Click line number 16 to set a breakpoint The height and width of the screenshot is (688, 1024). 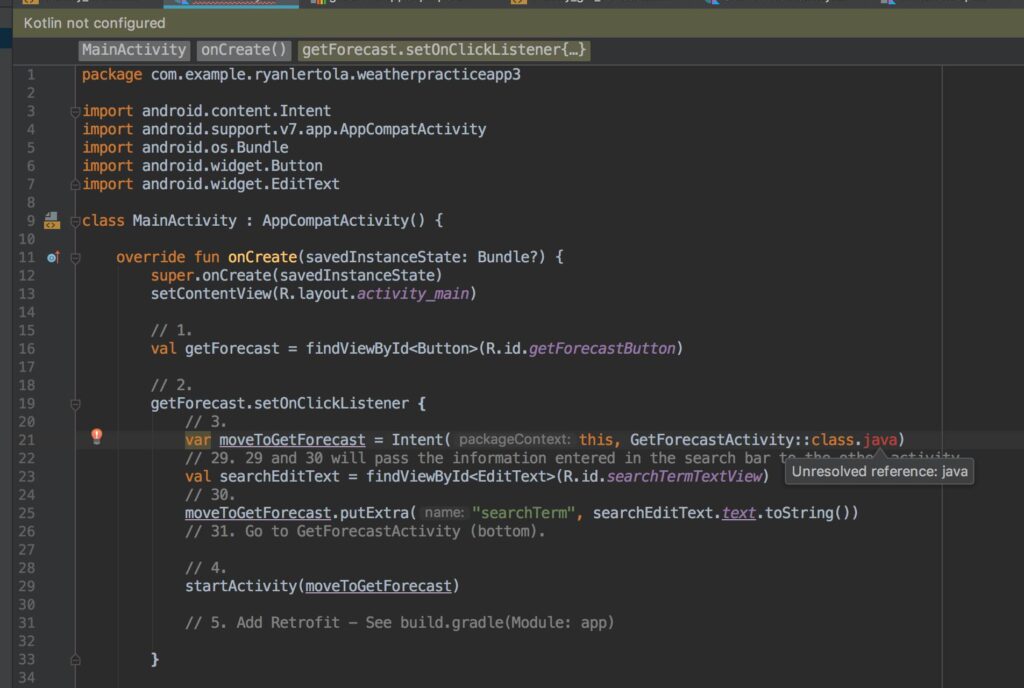pos(31,348)
